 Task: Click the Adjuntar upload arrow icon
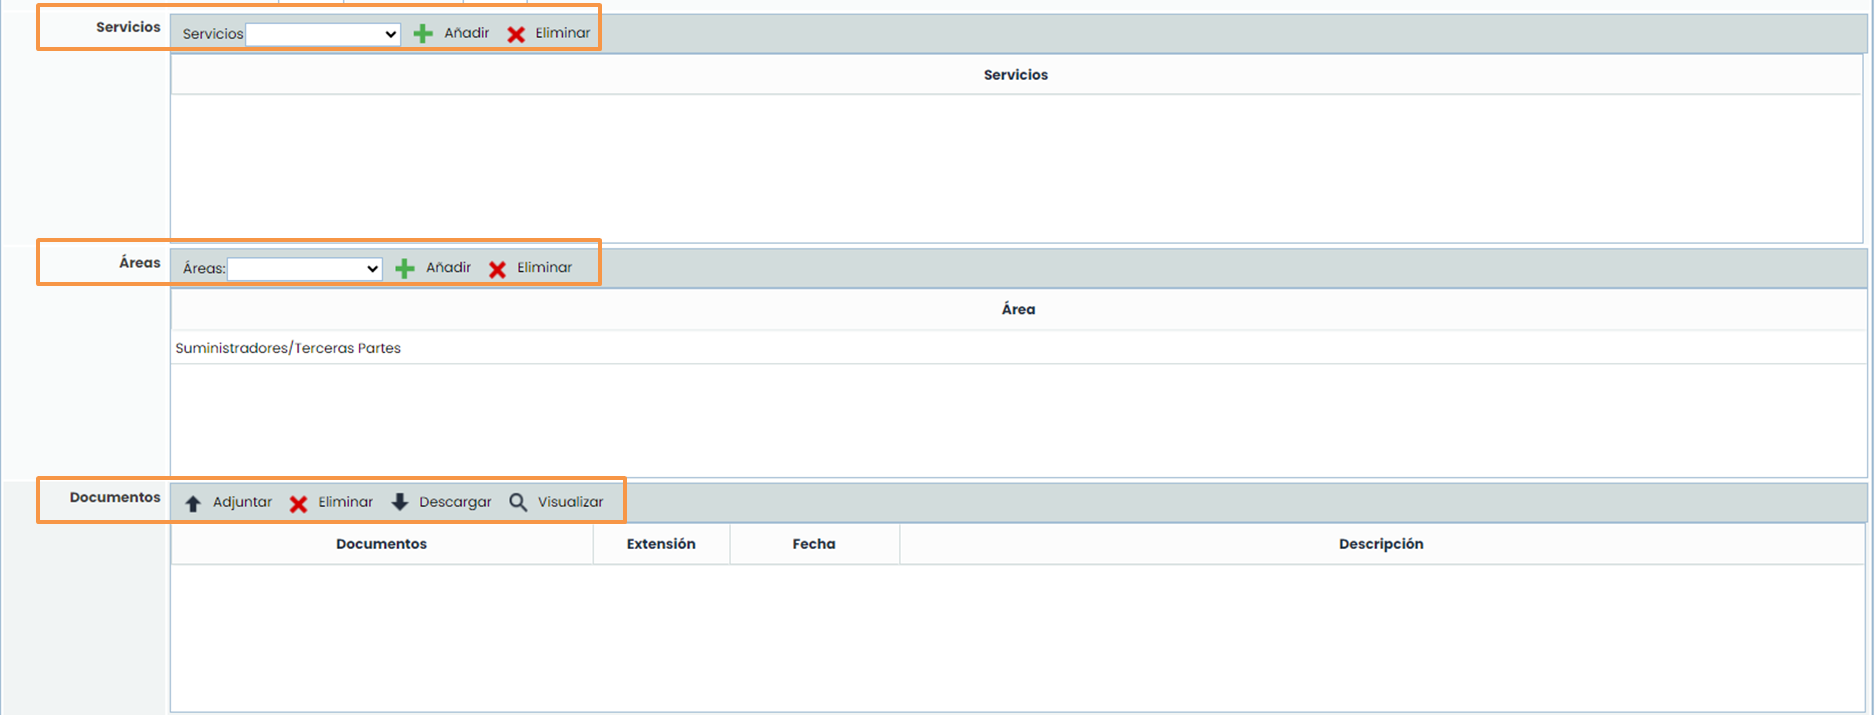click(x=193, y=503)
